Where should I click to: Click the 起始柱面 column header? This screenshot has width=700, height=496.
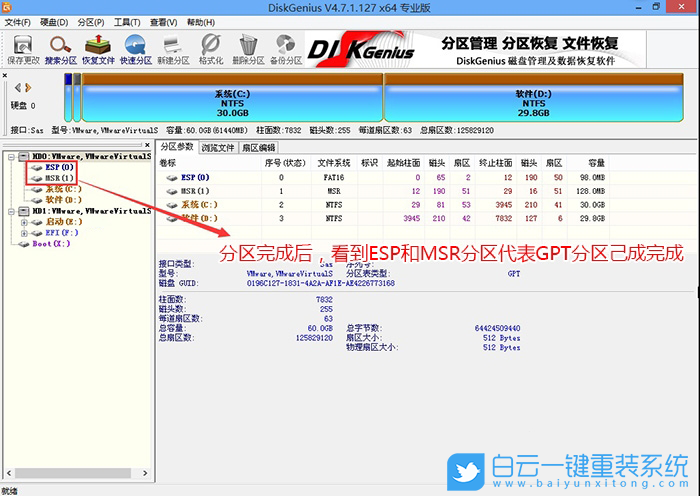(x=404, y=163)
